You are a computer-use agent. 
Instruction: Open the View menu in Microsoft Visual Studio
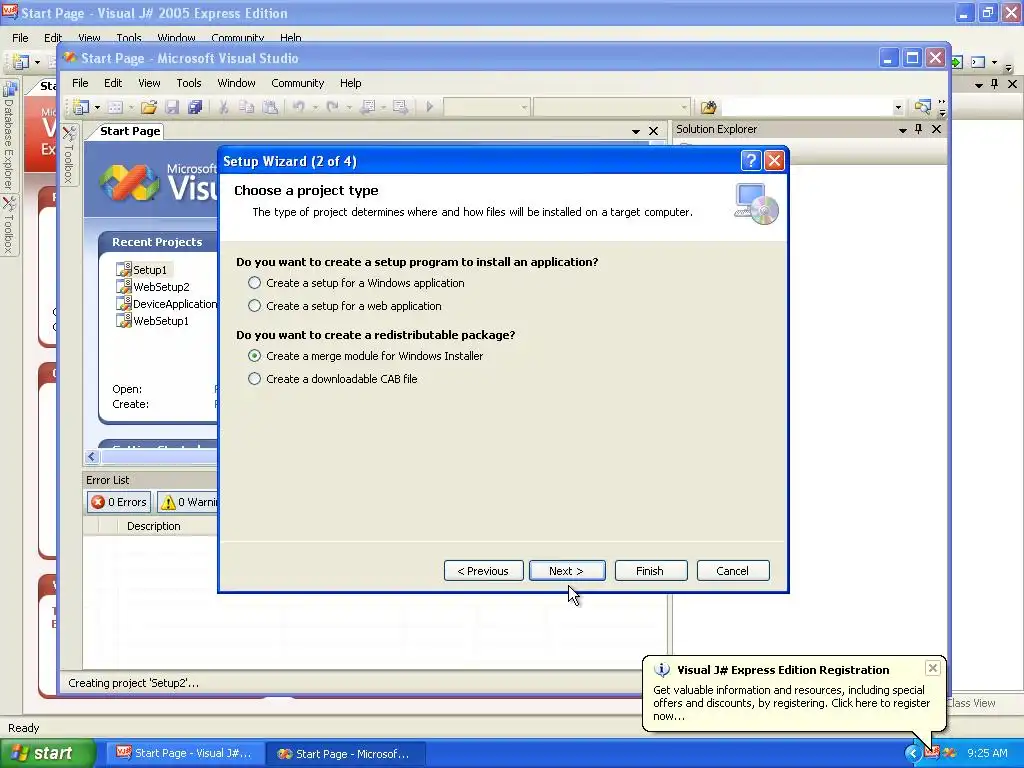pos(149,83)
